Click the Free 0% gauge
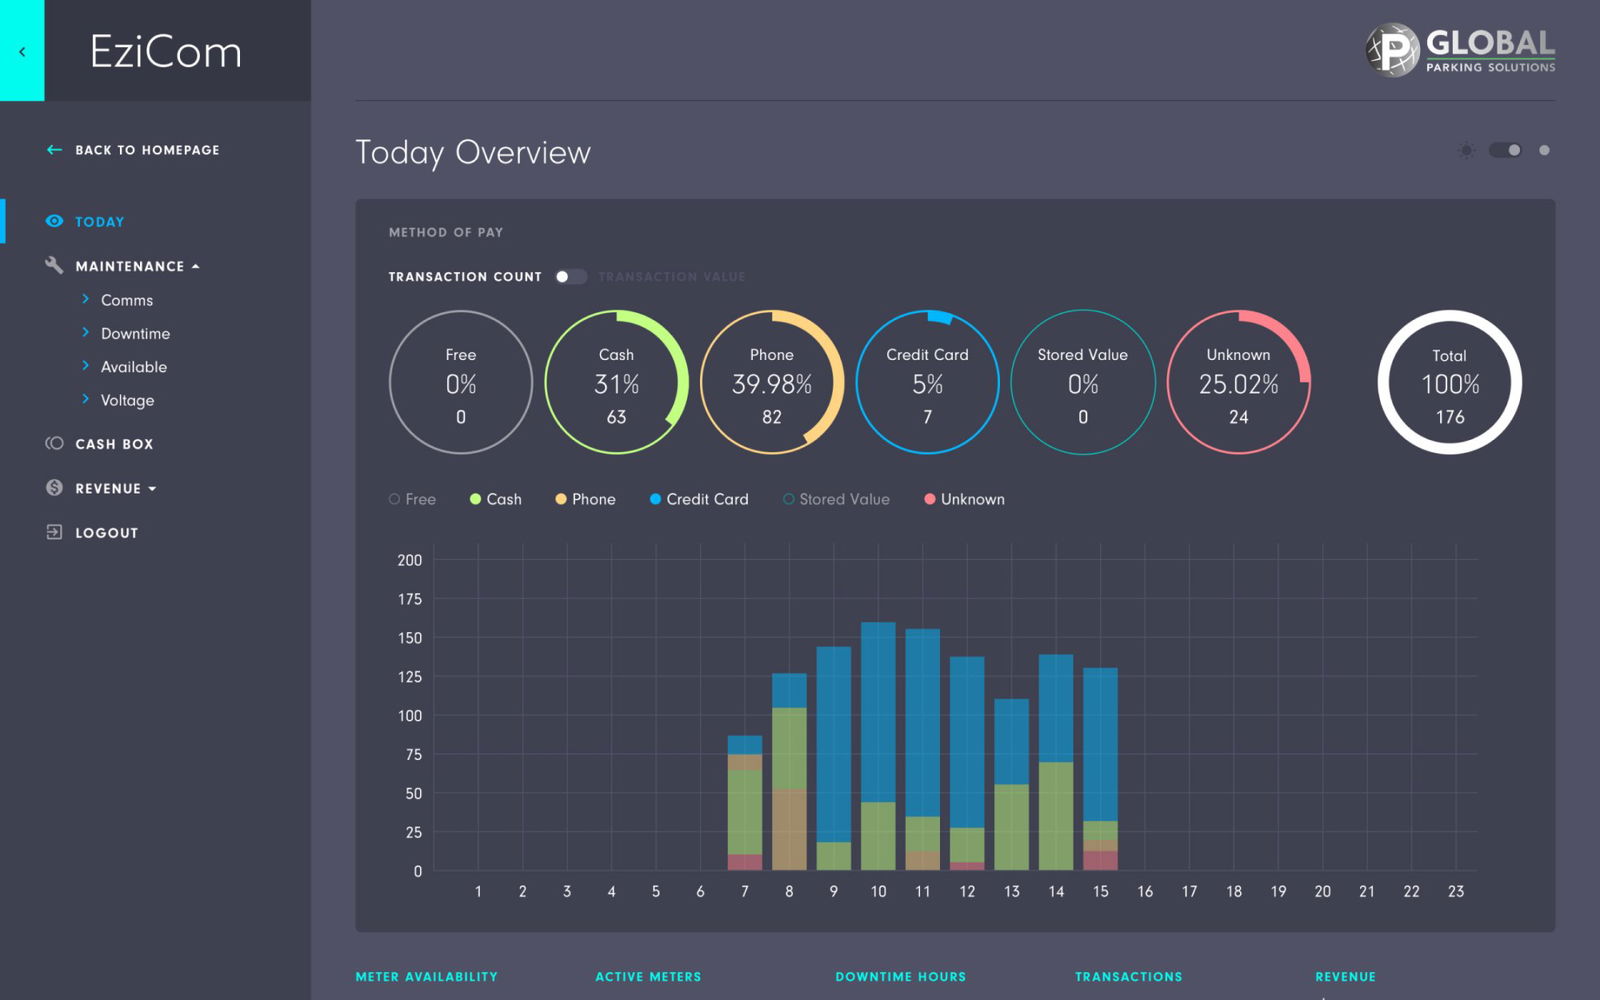 [x=461, y=382]
